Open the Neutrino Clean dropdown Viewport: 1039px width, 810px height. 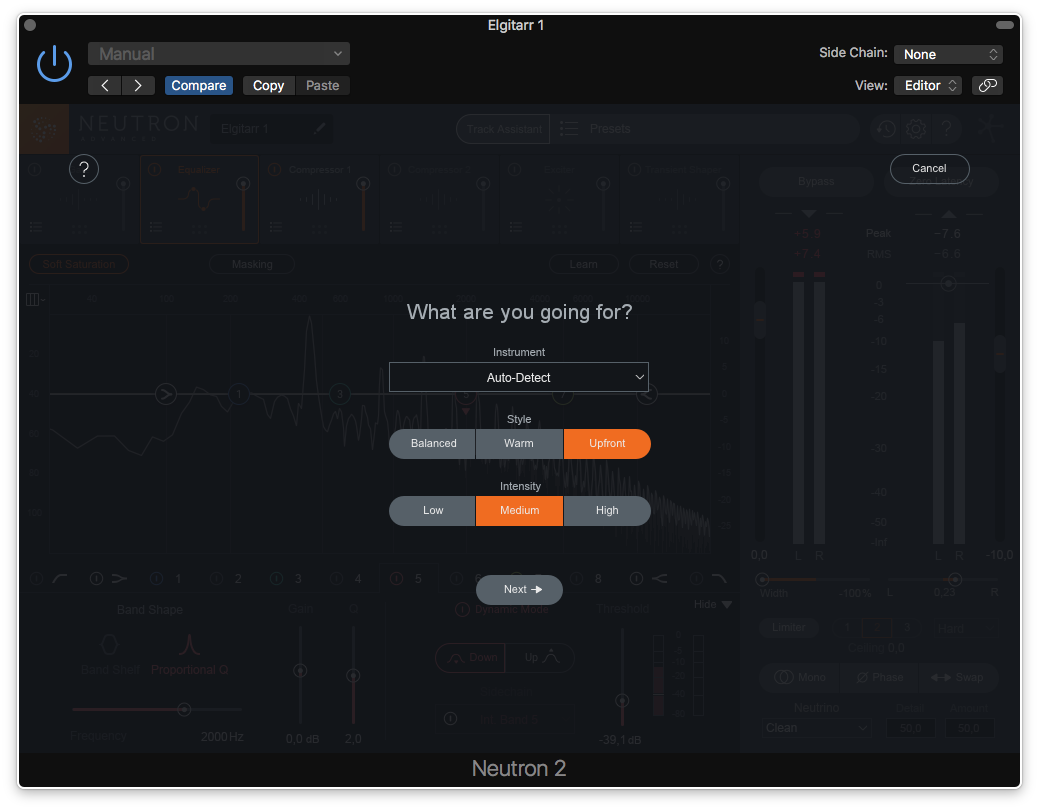(x=816, y=728)
